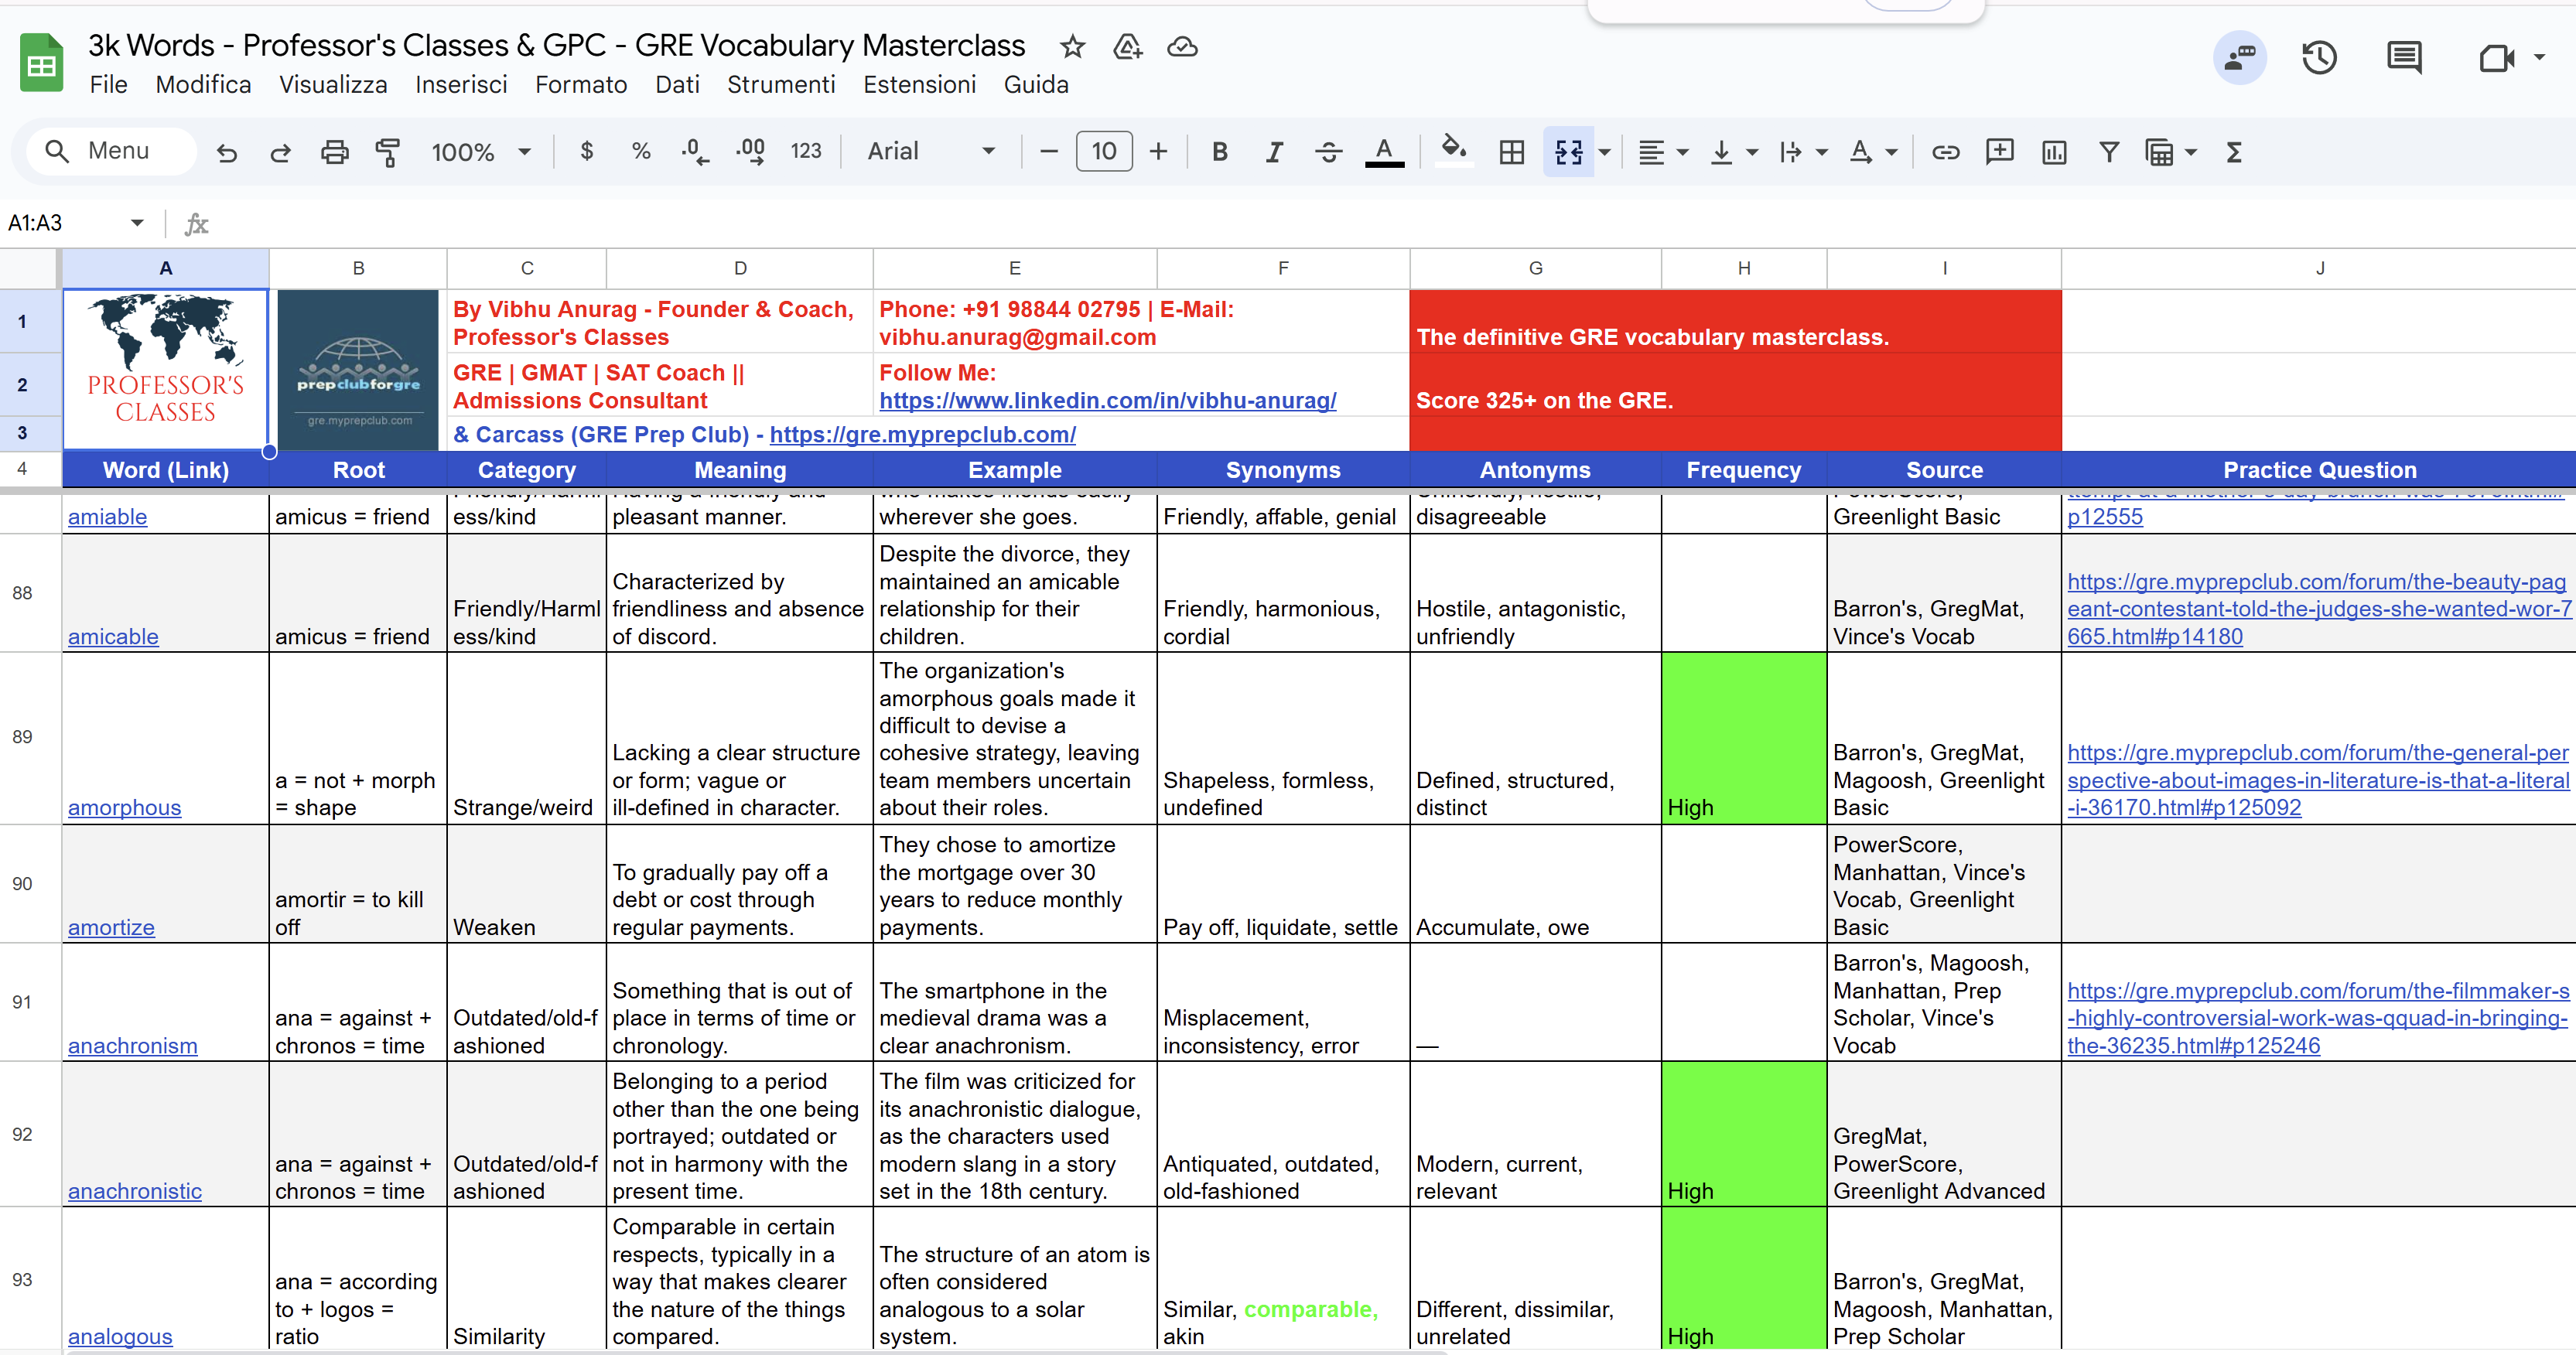
Task: Open Arial font dropdown
Action: coord(931,152)
